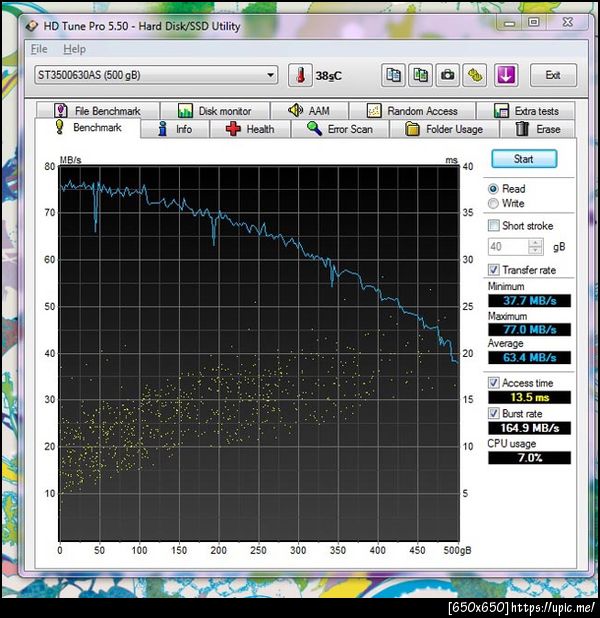This screenshot has width=600, height=618.
Task: Open the Erase tab
Action: 538,129
